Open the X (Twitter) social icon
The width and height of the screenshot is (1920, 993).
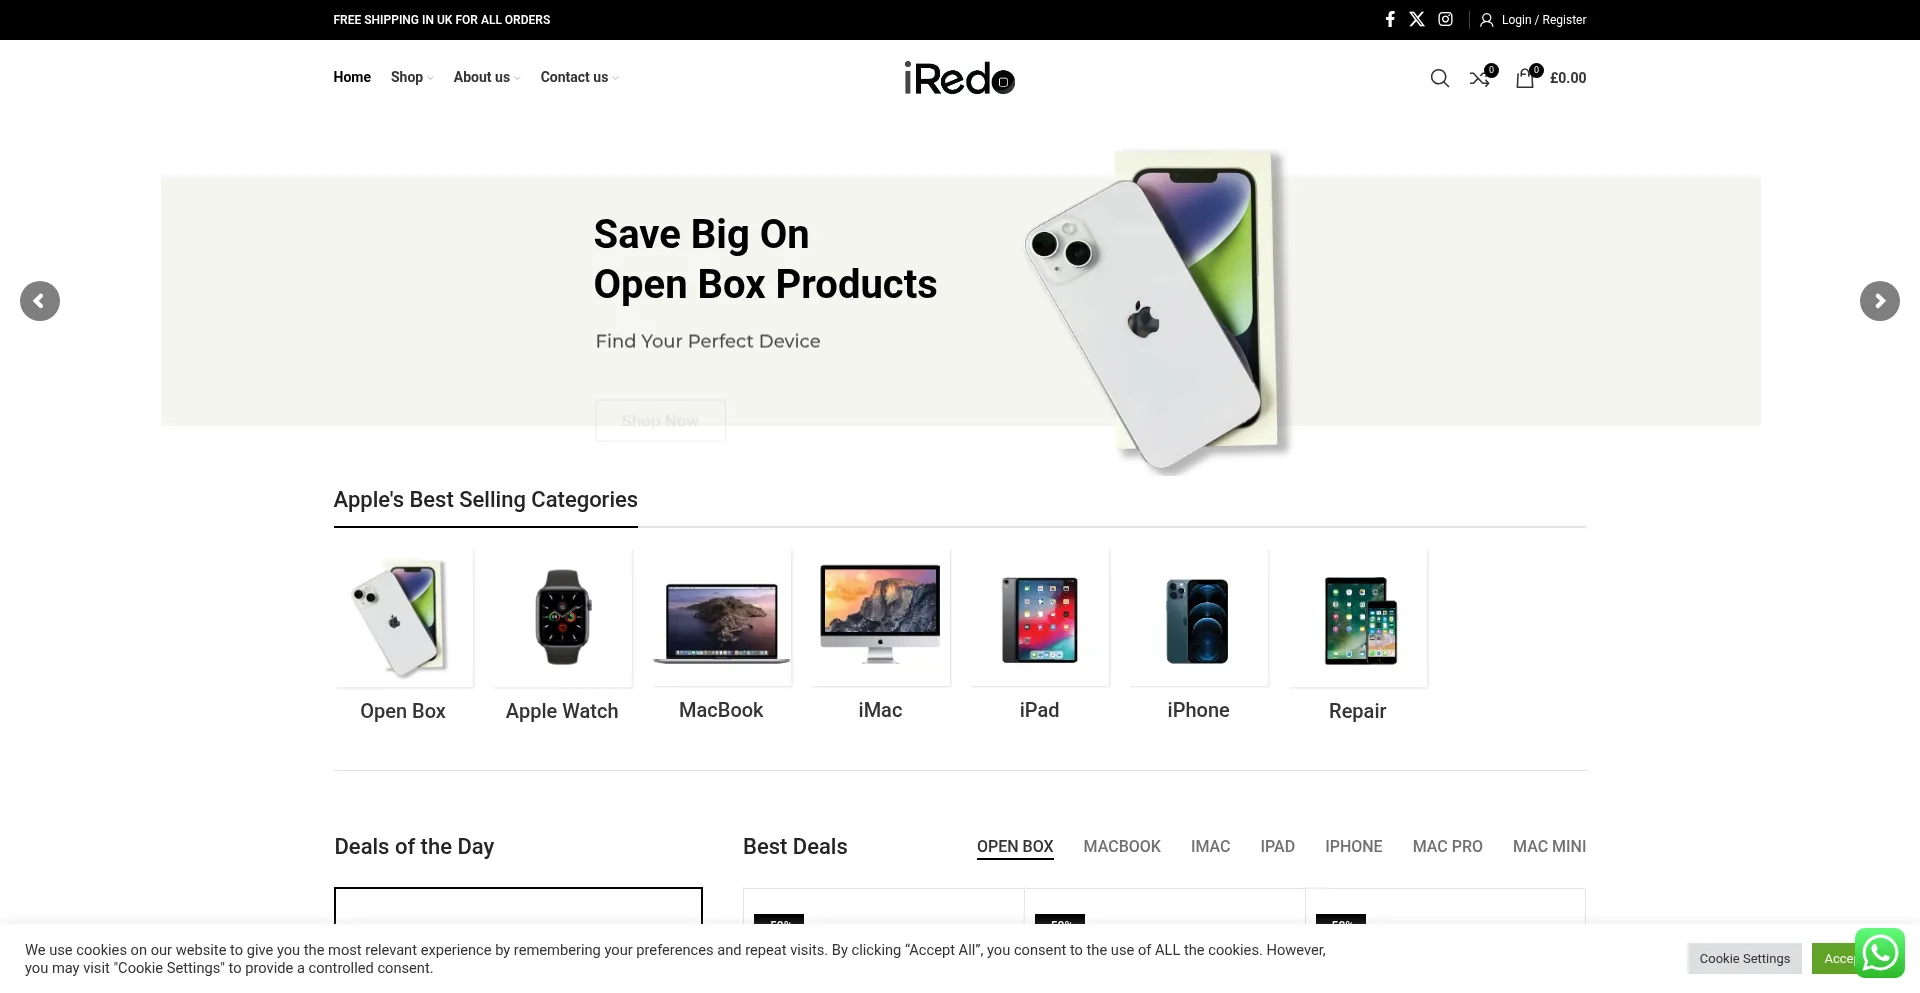click(x=1417, y=19)
